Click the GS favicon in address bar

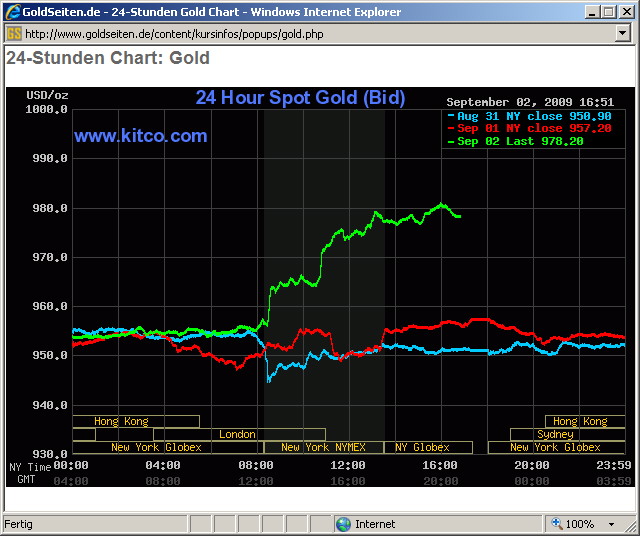click(x=13, y=33)
